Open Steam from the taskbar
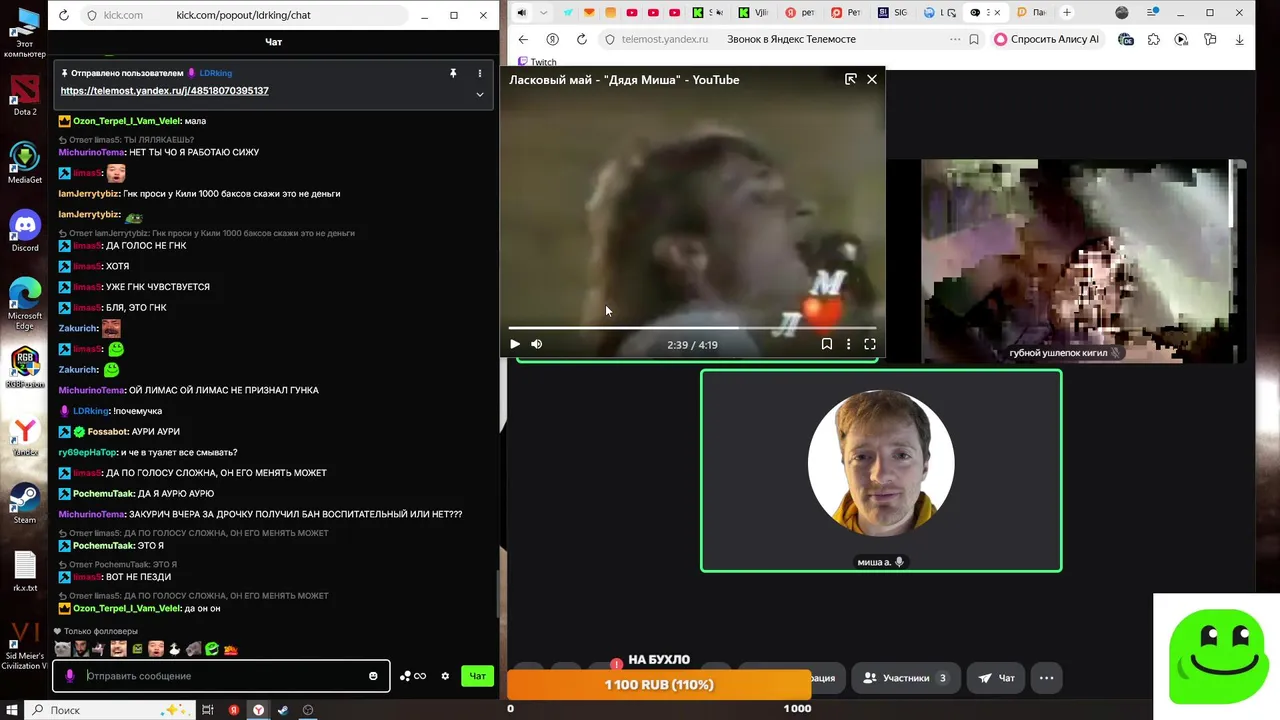The image size is (1280, 720). point(283,710)
